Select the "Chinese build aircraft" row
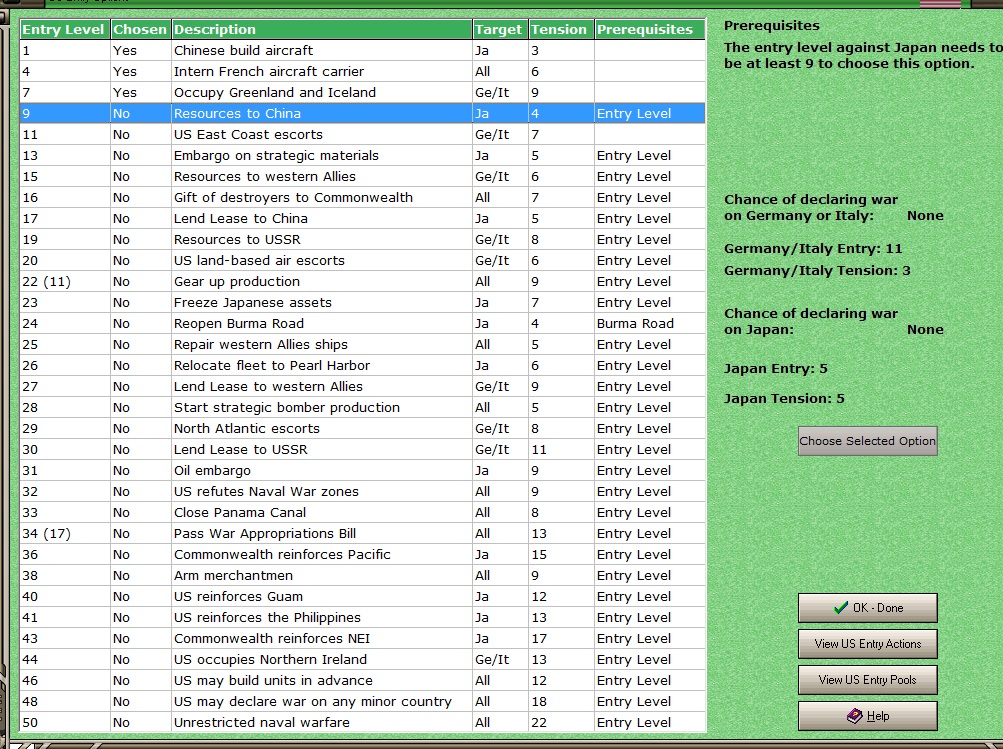 (363, 51)
